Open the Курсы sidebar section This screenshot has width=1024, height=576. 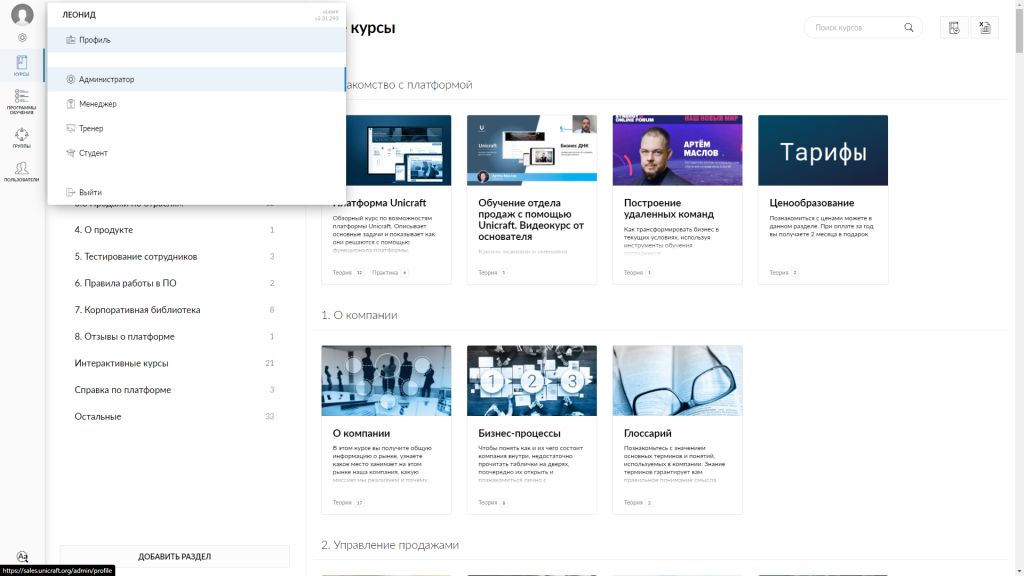click(x=22, y=66)
